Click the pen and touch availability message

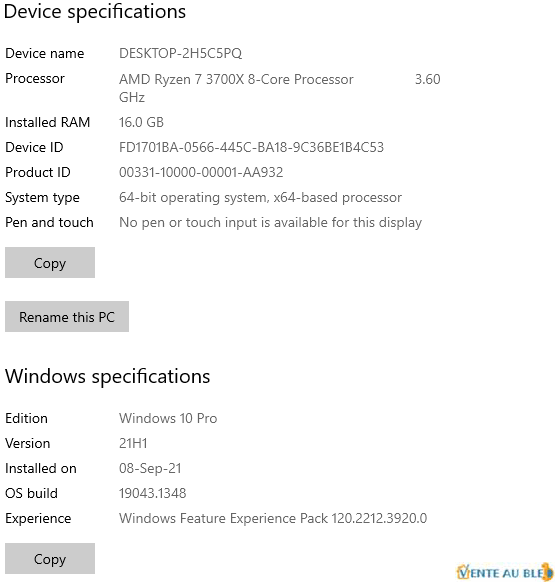coord(270,222)
